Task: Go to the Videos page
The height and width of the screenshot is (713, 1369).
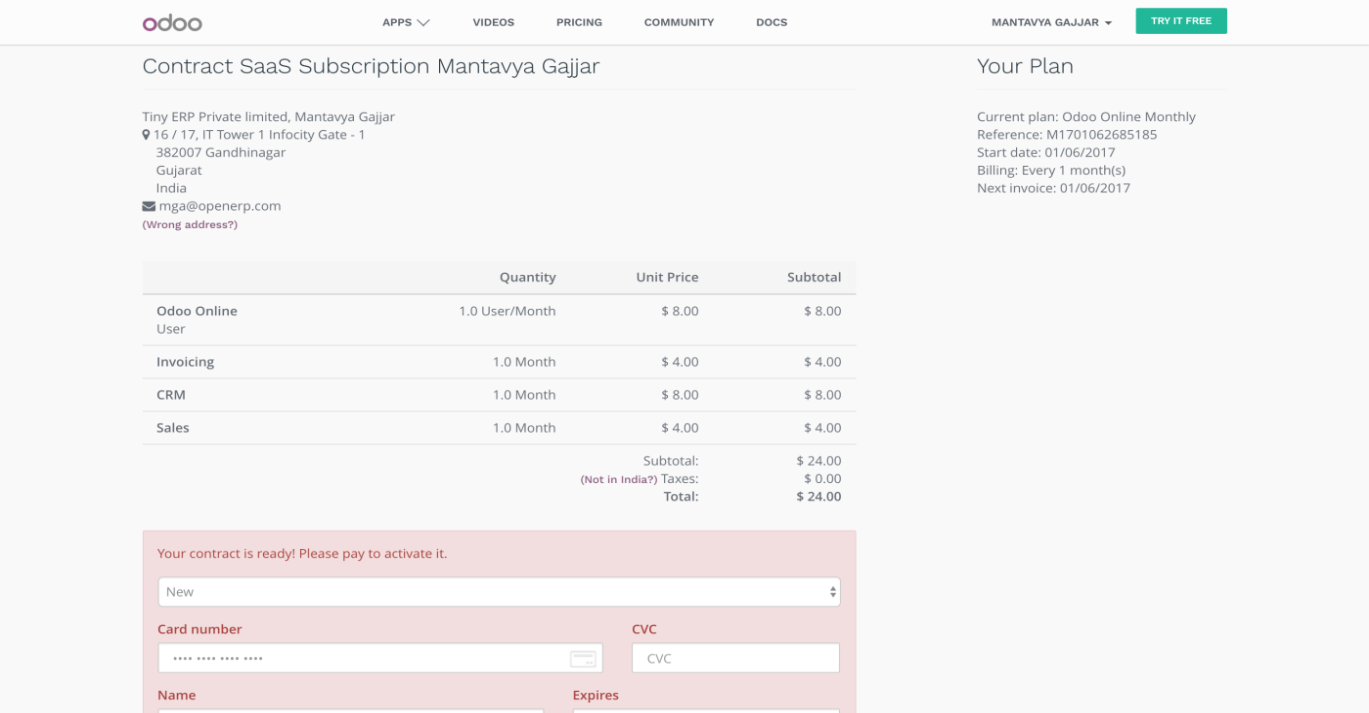Action: 494,22
